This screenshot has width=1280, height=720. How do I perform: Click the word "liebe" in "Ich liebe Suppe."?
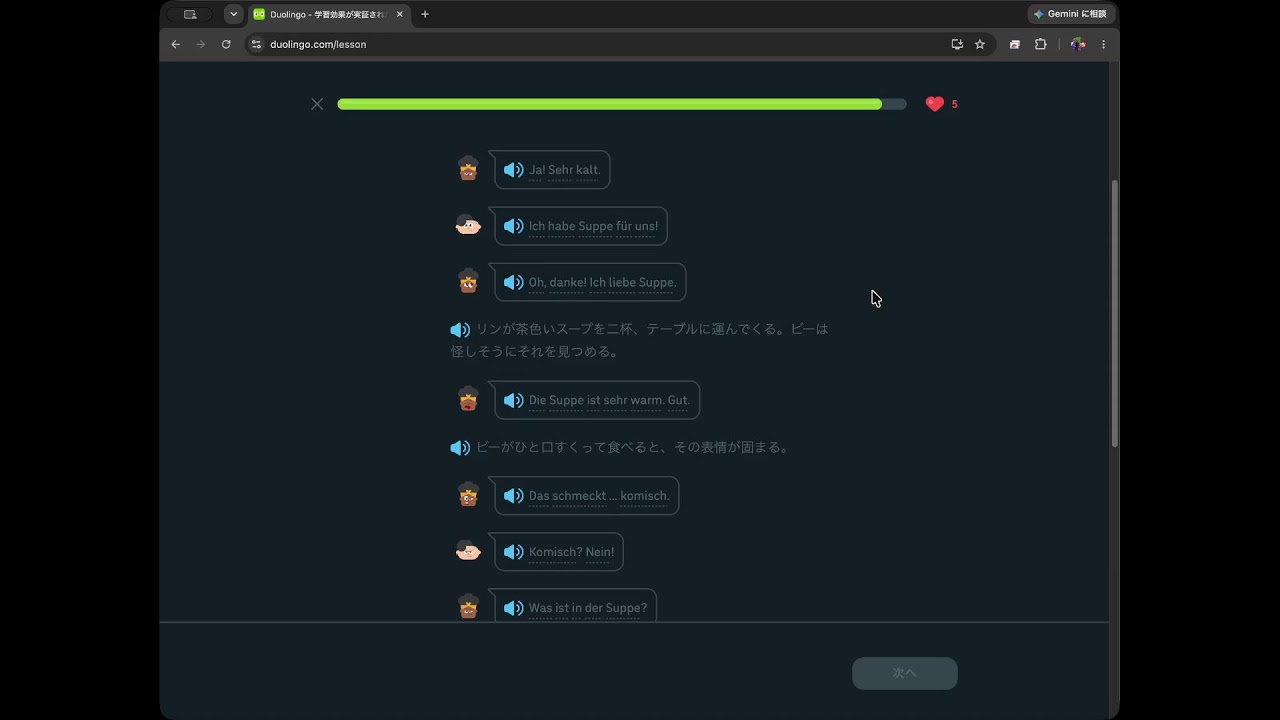[x=622, y=282]
